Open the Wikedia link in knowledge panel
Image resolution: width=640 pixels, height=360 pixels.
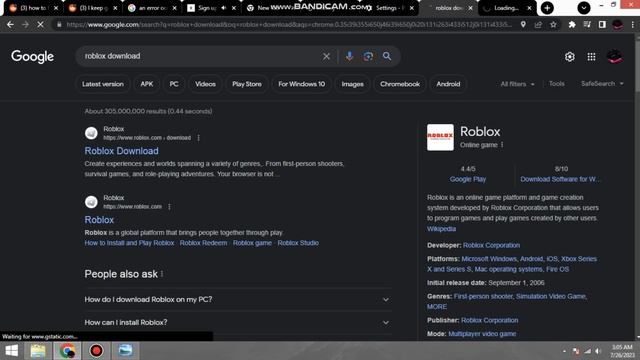point(441,229)
